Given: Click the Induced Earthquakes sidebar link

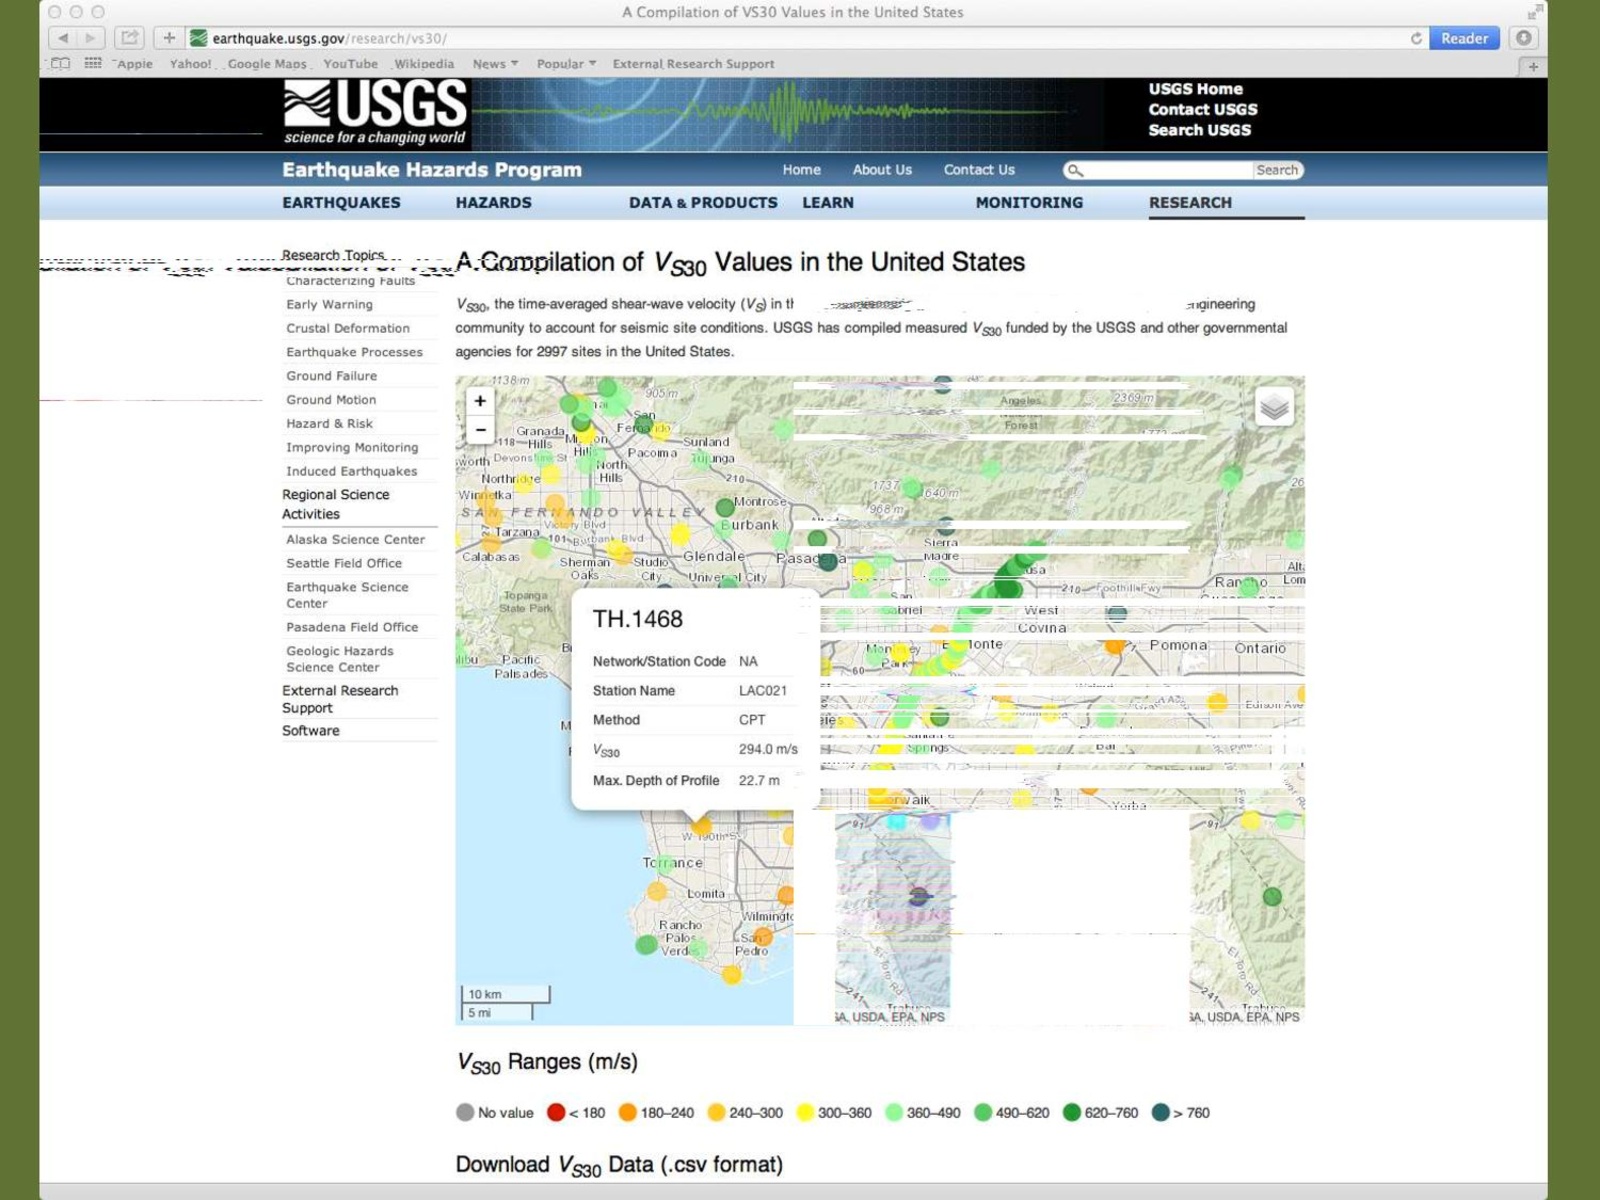Looking at the screenshot, I should (351, 471).
